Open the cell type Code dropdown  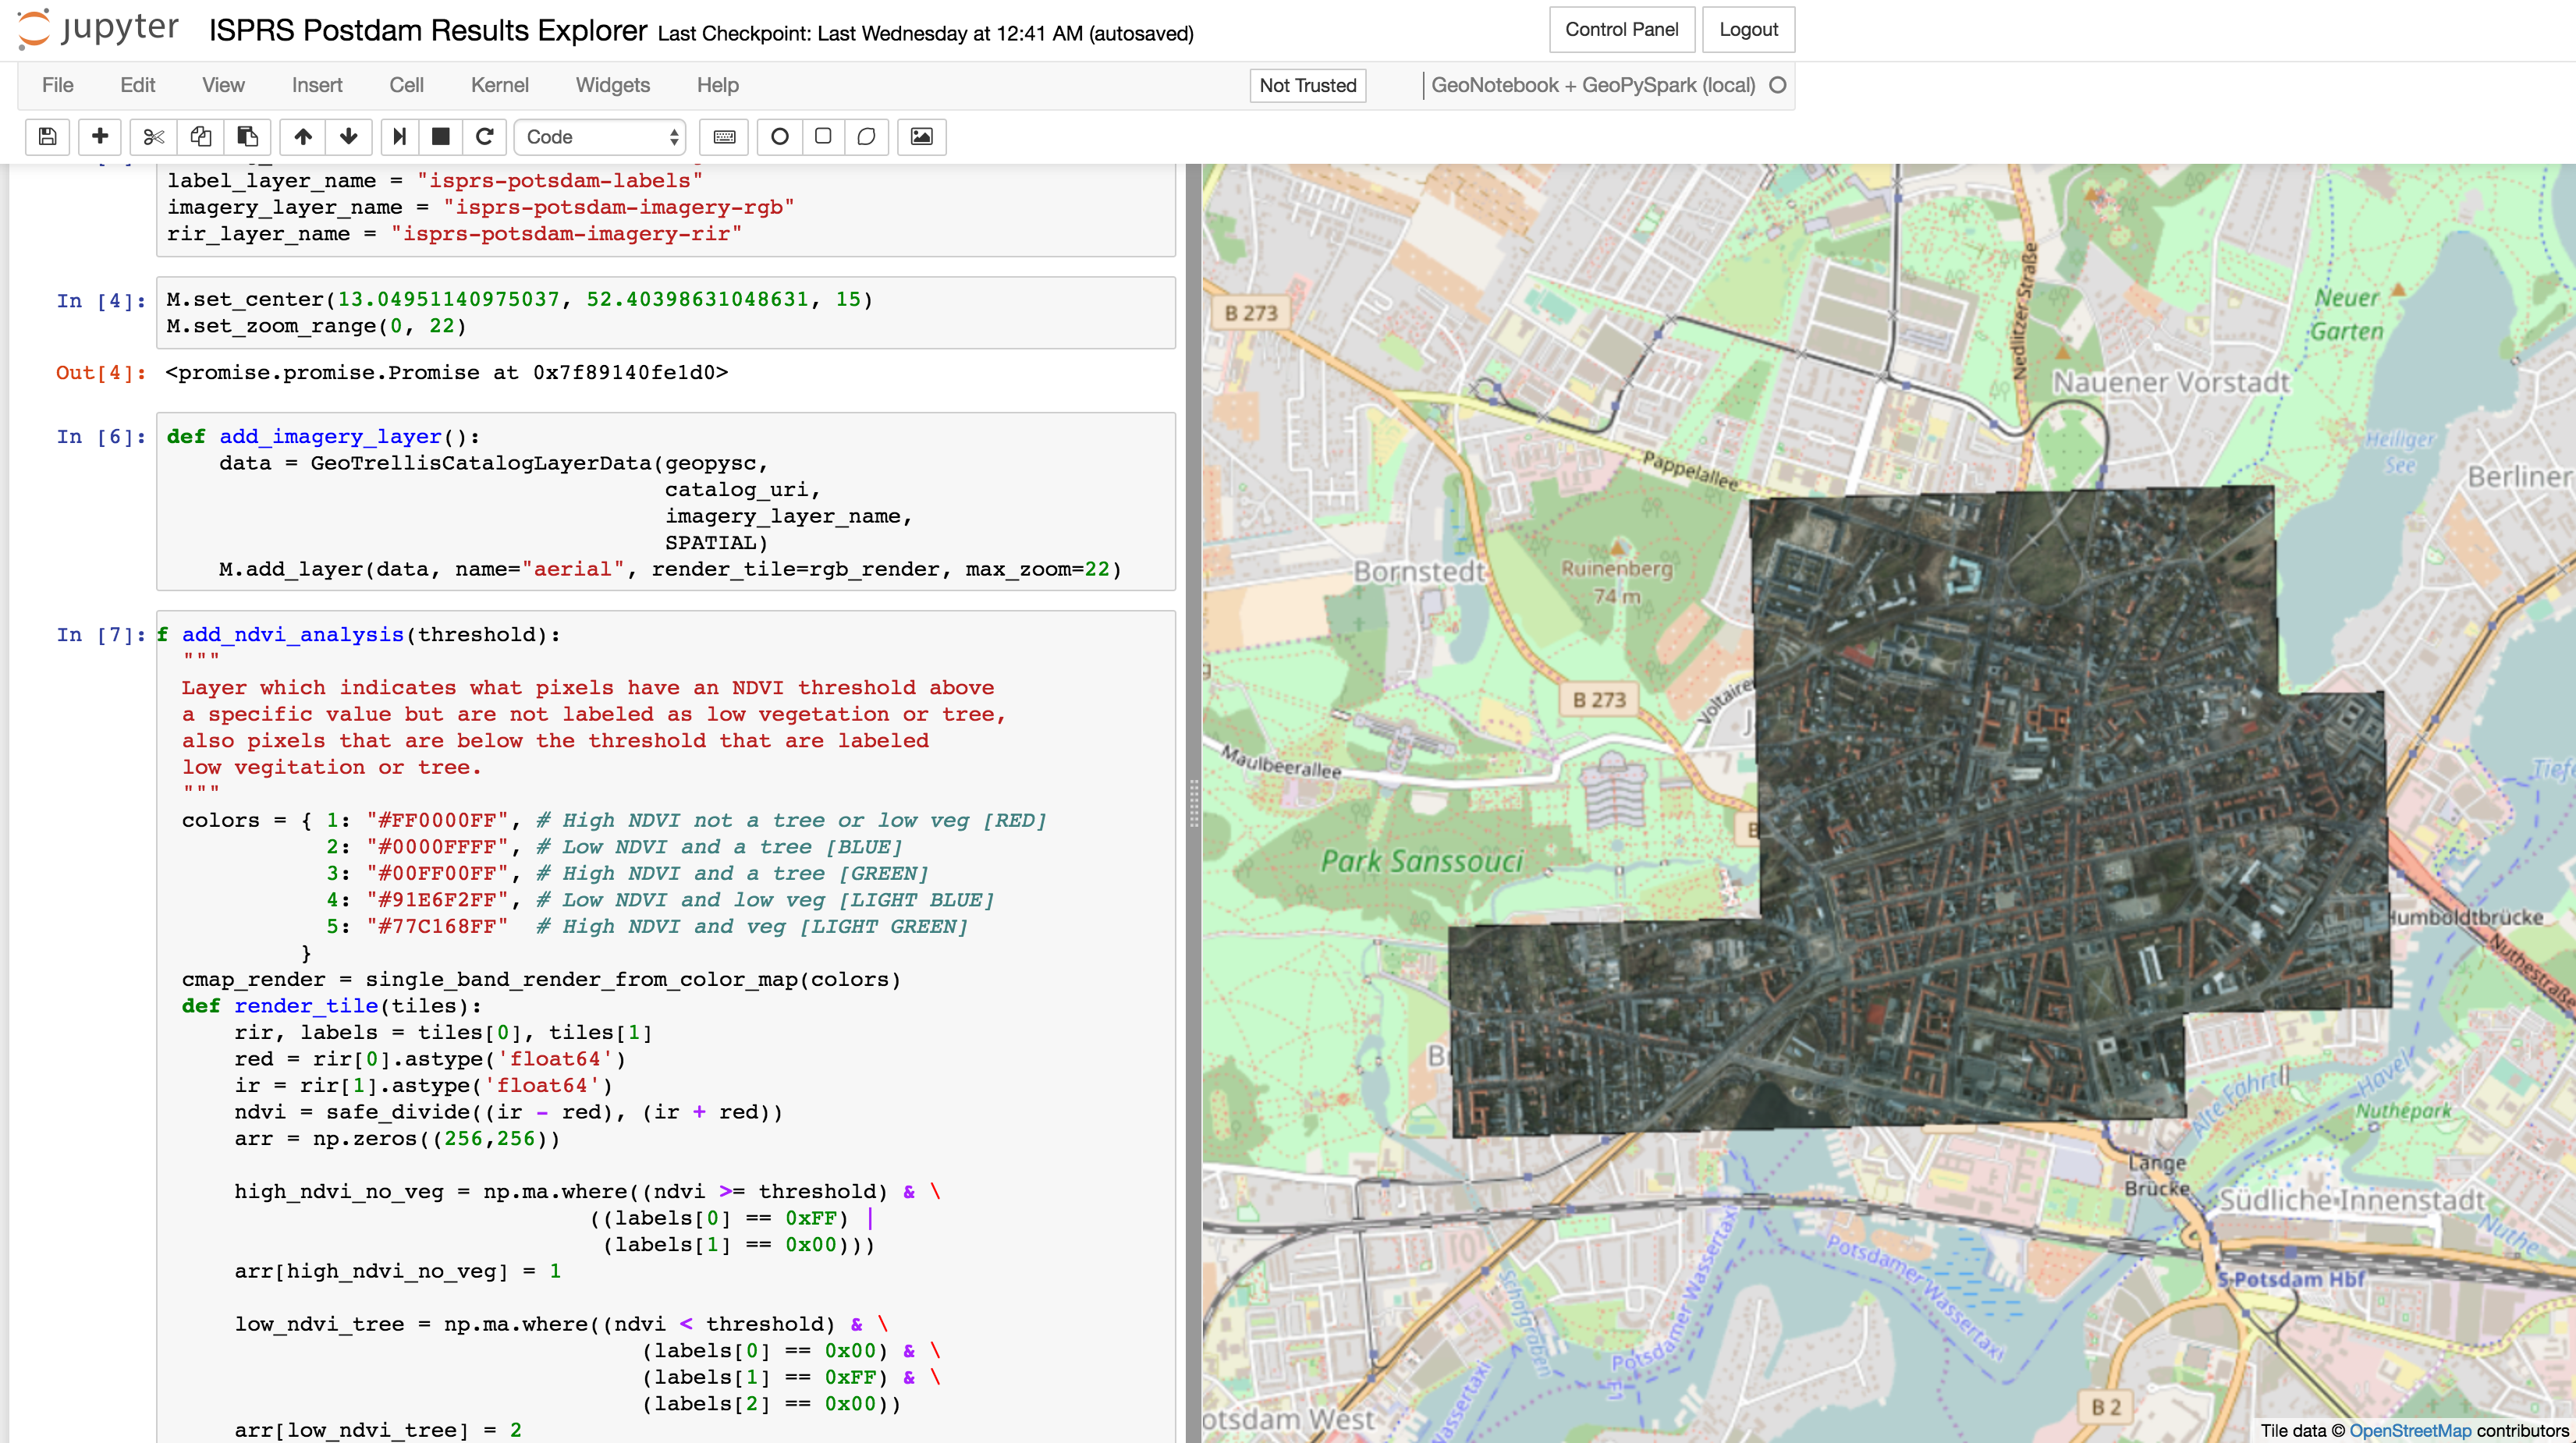coord(601,137)
